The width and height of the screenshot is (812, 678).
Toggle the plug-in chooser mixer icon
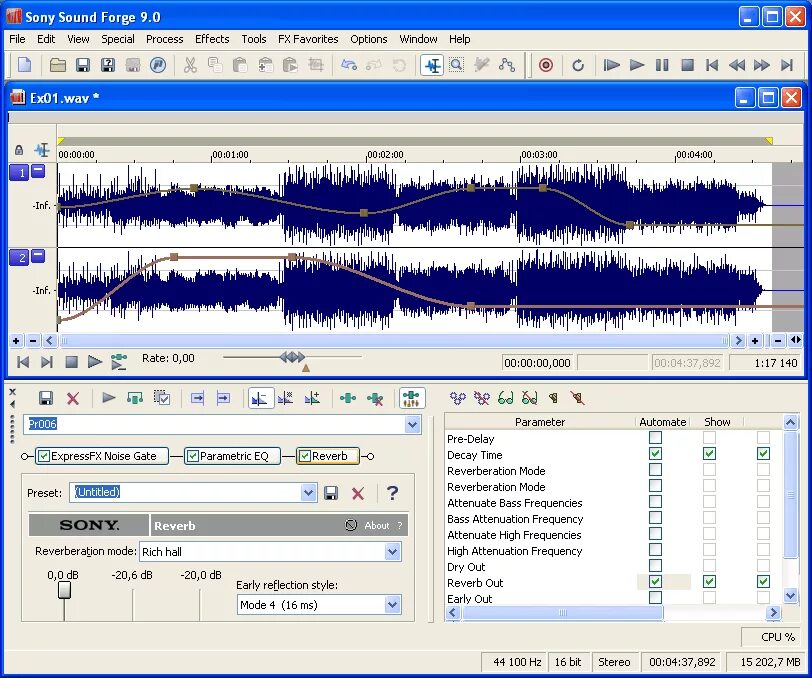point(412,398)
